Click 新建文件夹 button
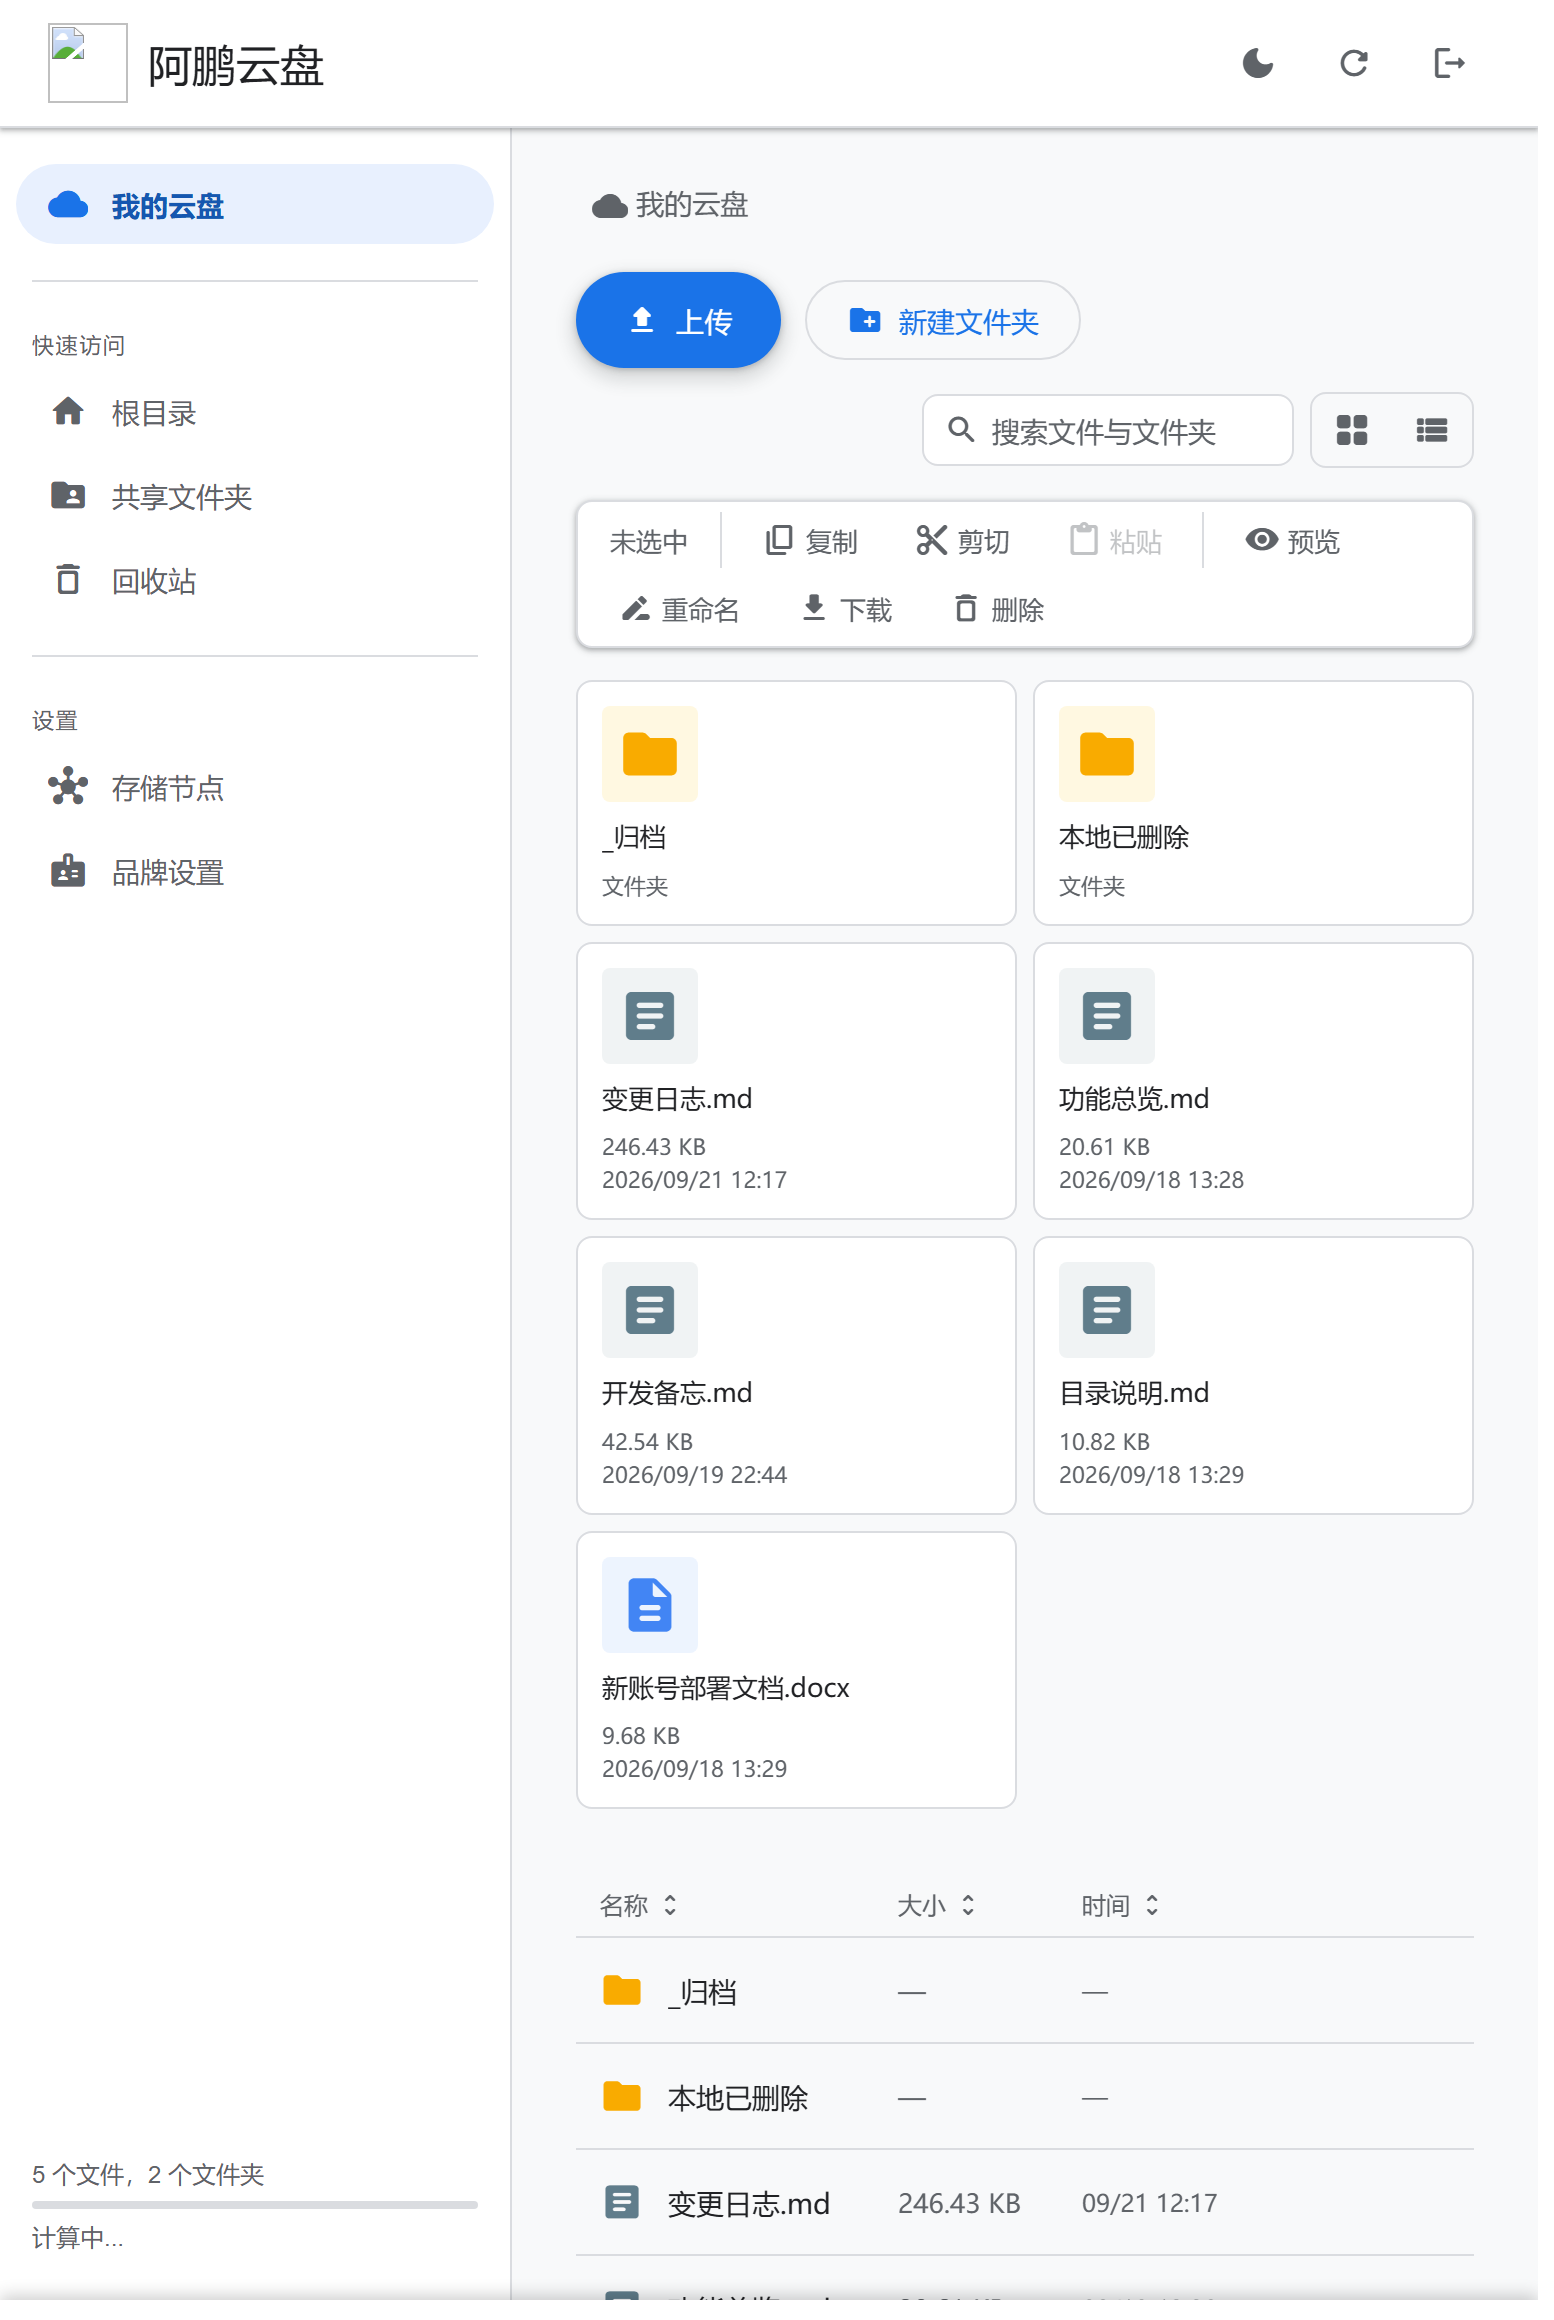 pos(942,320)
